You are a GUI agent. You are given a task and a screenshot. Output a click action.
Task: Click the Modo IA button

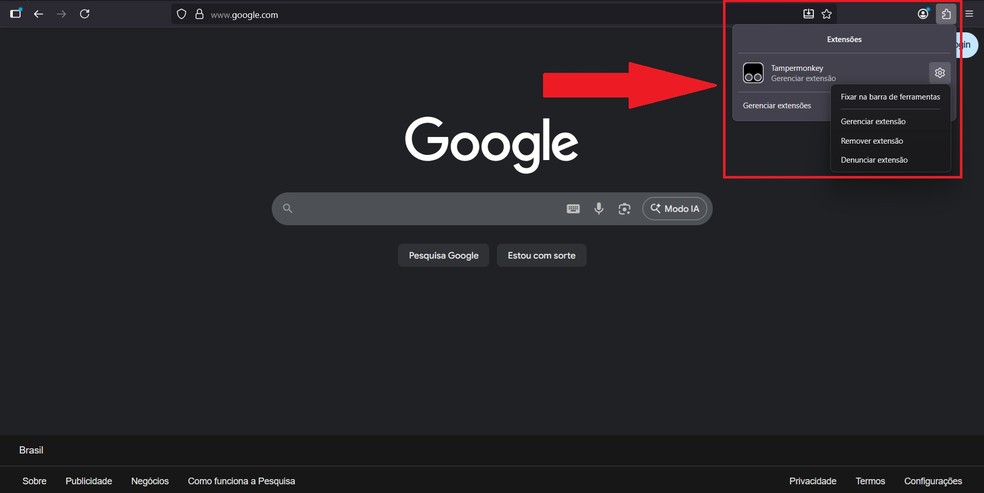[675, 209]
